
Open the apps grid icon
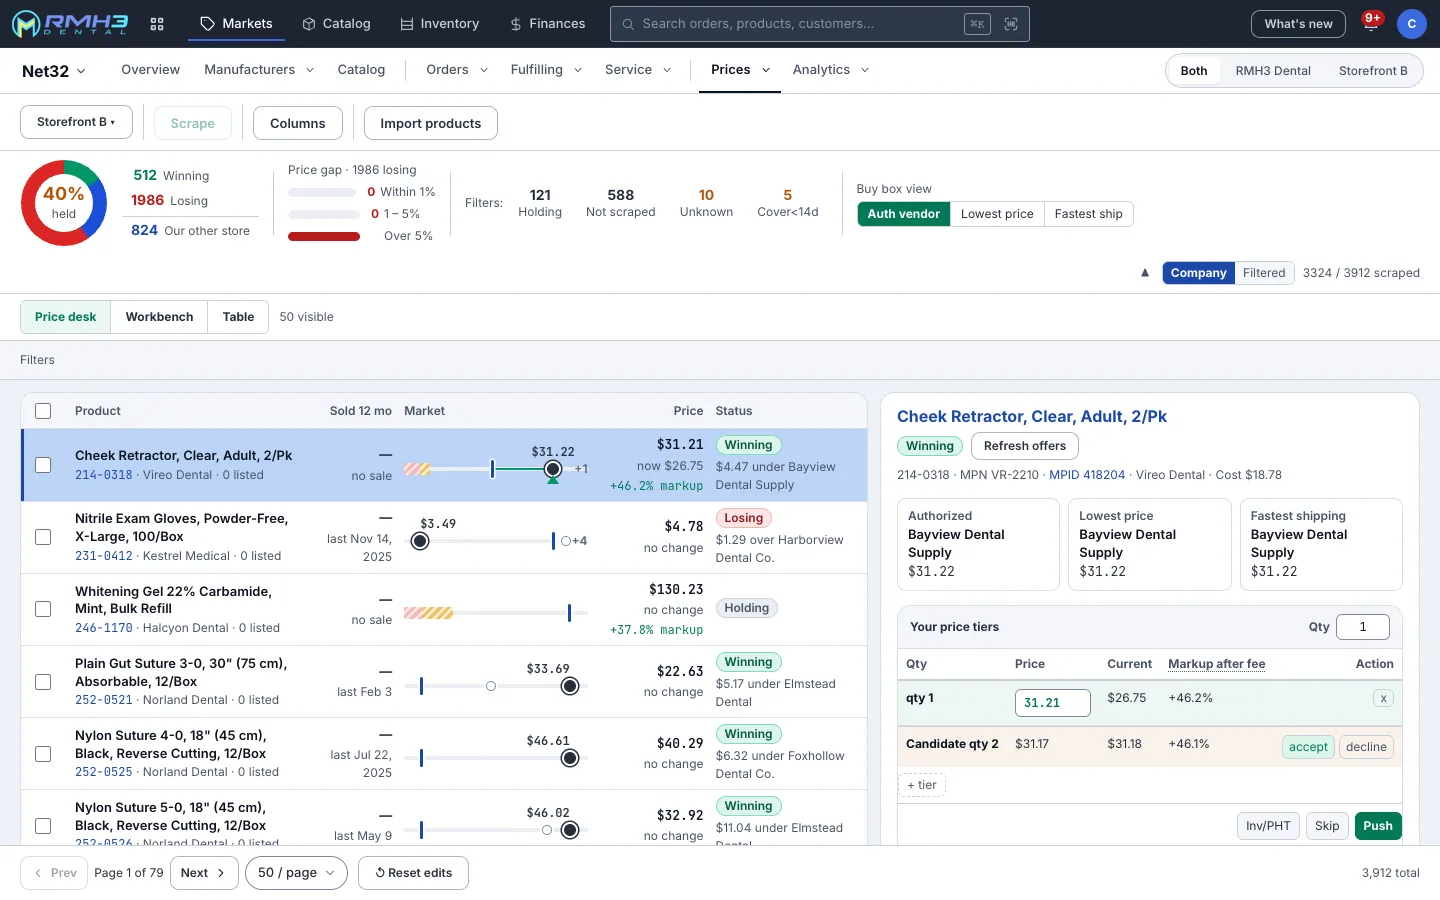click(157, 24)
